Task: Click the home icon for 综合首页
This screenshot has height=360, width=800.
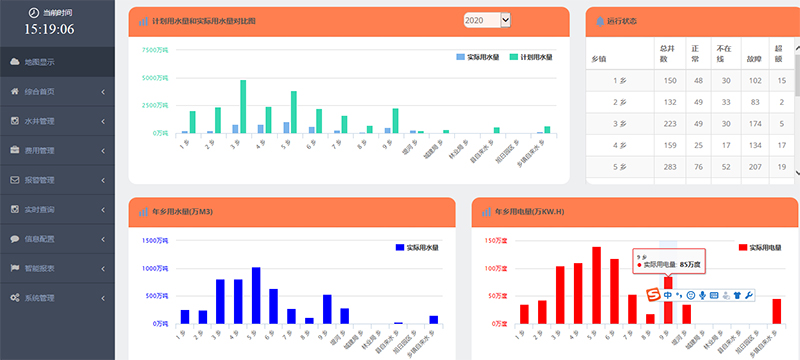Action: click(x=15, y=92)
